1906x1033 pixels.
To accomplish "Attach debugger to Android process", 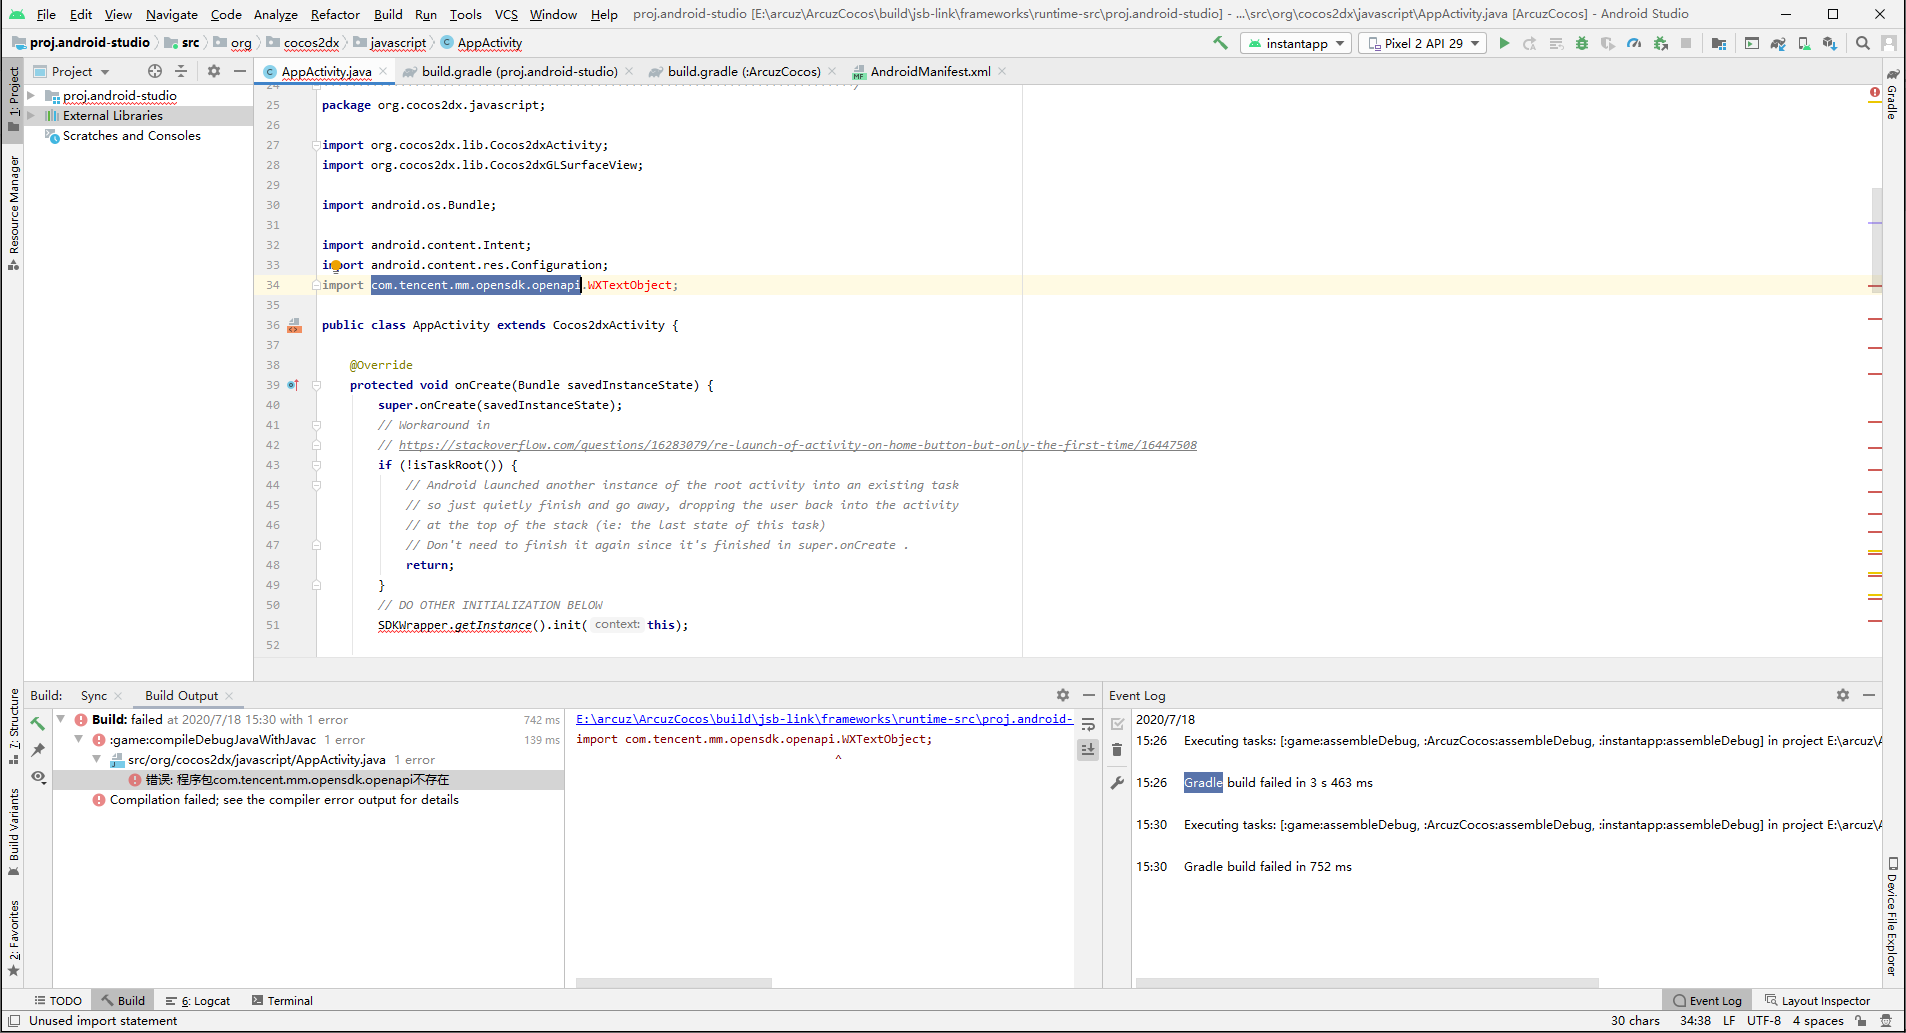I will pyautogui.click(x=1660, y=43).
